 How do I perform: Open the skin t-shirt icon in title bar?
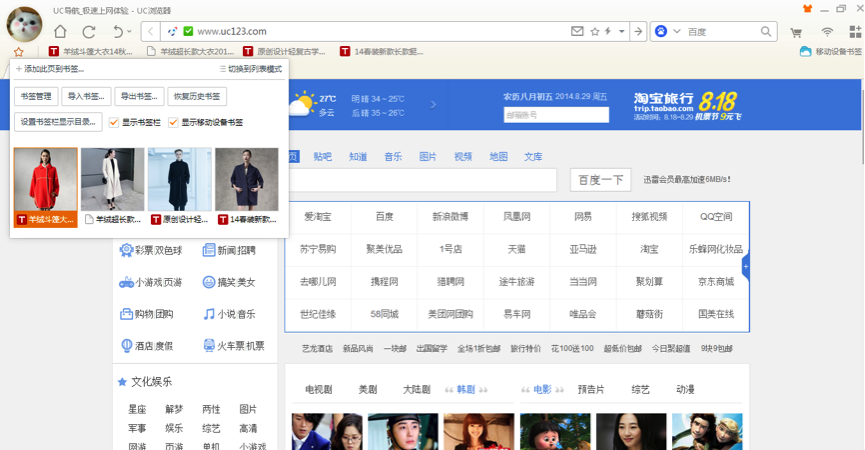click(807, 9)
